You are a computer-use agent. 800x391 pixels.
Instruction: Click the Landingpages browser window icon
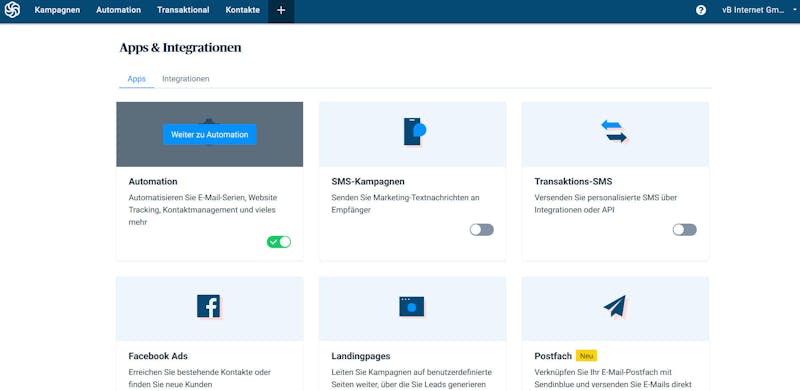pos(412,307)
